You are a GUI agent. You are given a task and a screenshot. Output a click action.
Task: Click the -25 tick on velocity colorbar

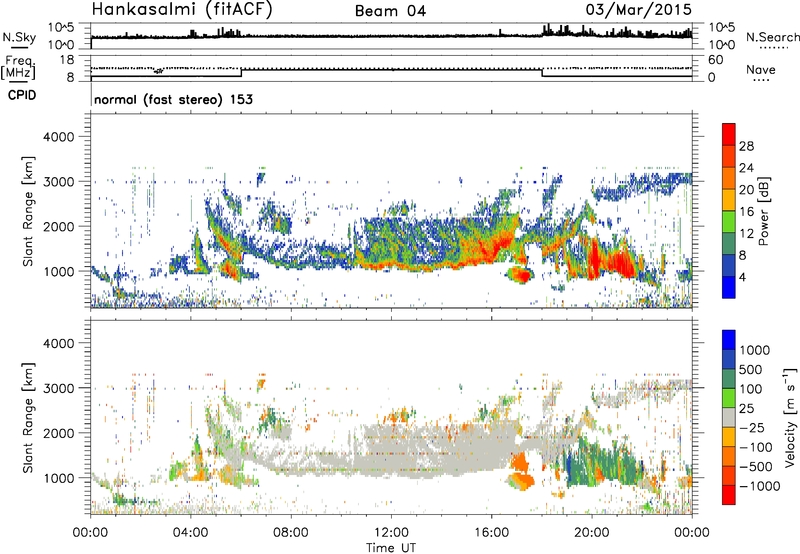point(752,427)
